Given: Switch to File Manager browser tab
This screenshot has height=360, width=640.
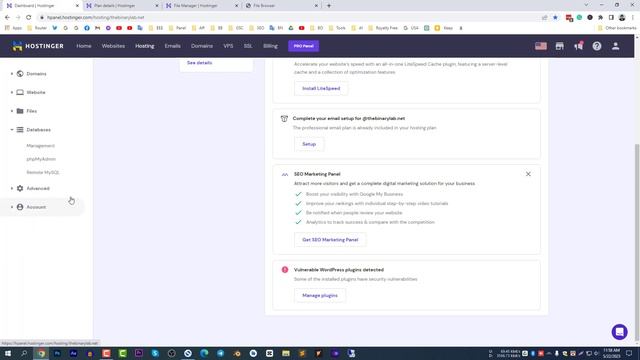Looking at the screenshot, I should tap(202, 6).
